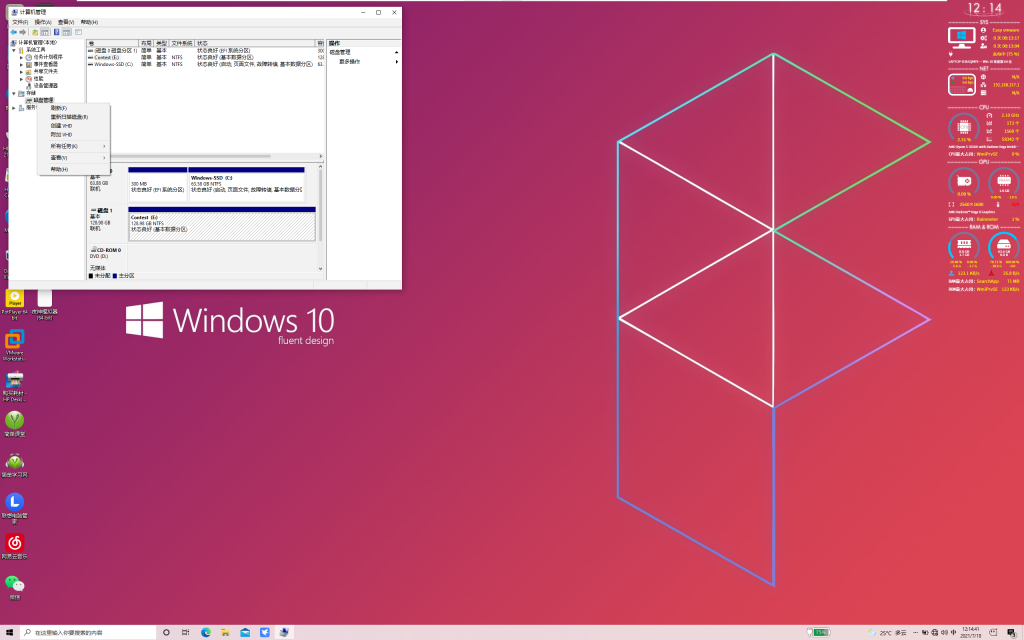Open the 操作(A) menu
The height and width of the screenshot is (640, 1024).
(43, 22)
